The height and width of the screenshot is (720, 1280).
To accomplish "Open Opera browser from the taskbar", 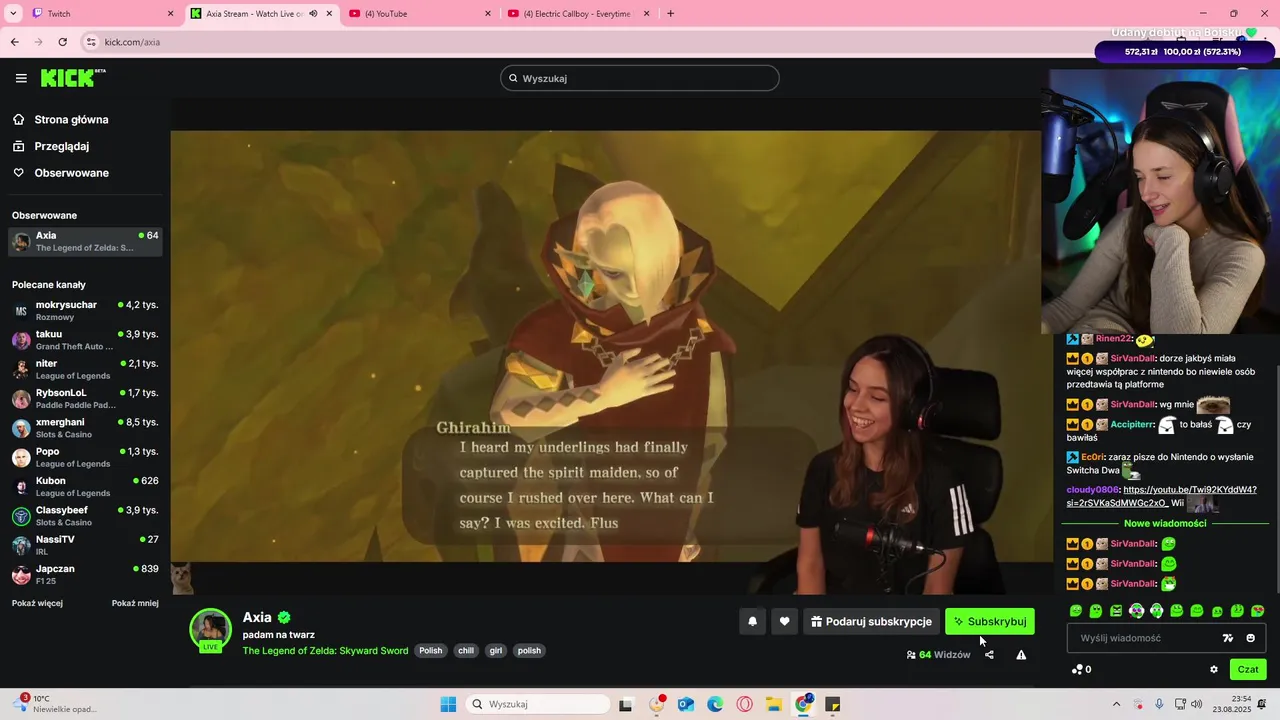I will tap(744, 704).
